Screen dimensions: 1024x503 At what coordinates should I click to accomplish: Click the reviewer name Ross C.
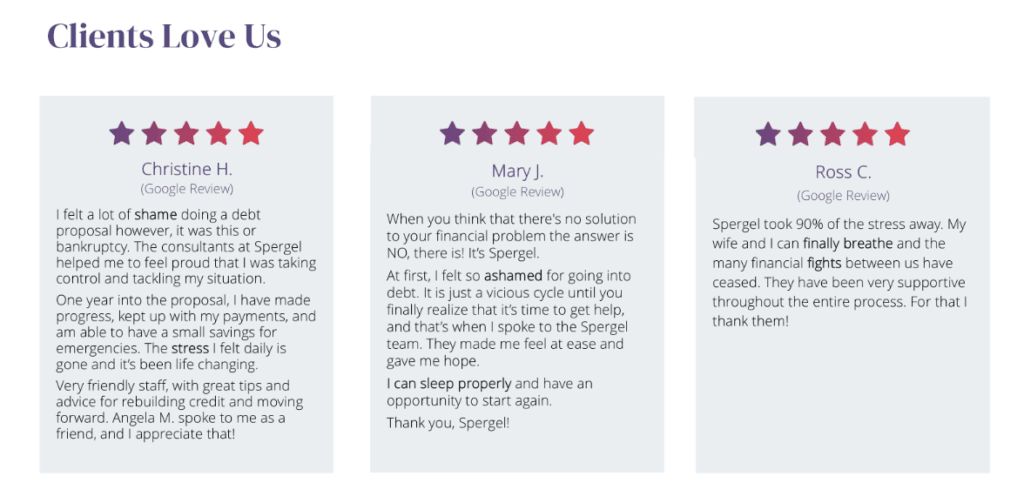tap(843, 172)
